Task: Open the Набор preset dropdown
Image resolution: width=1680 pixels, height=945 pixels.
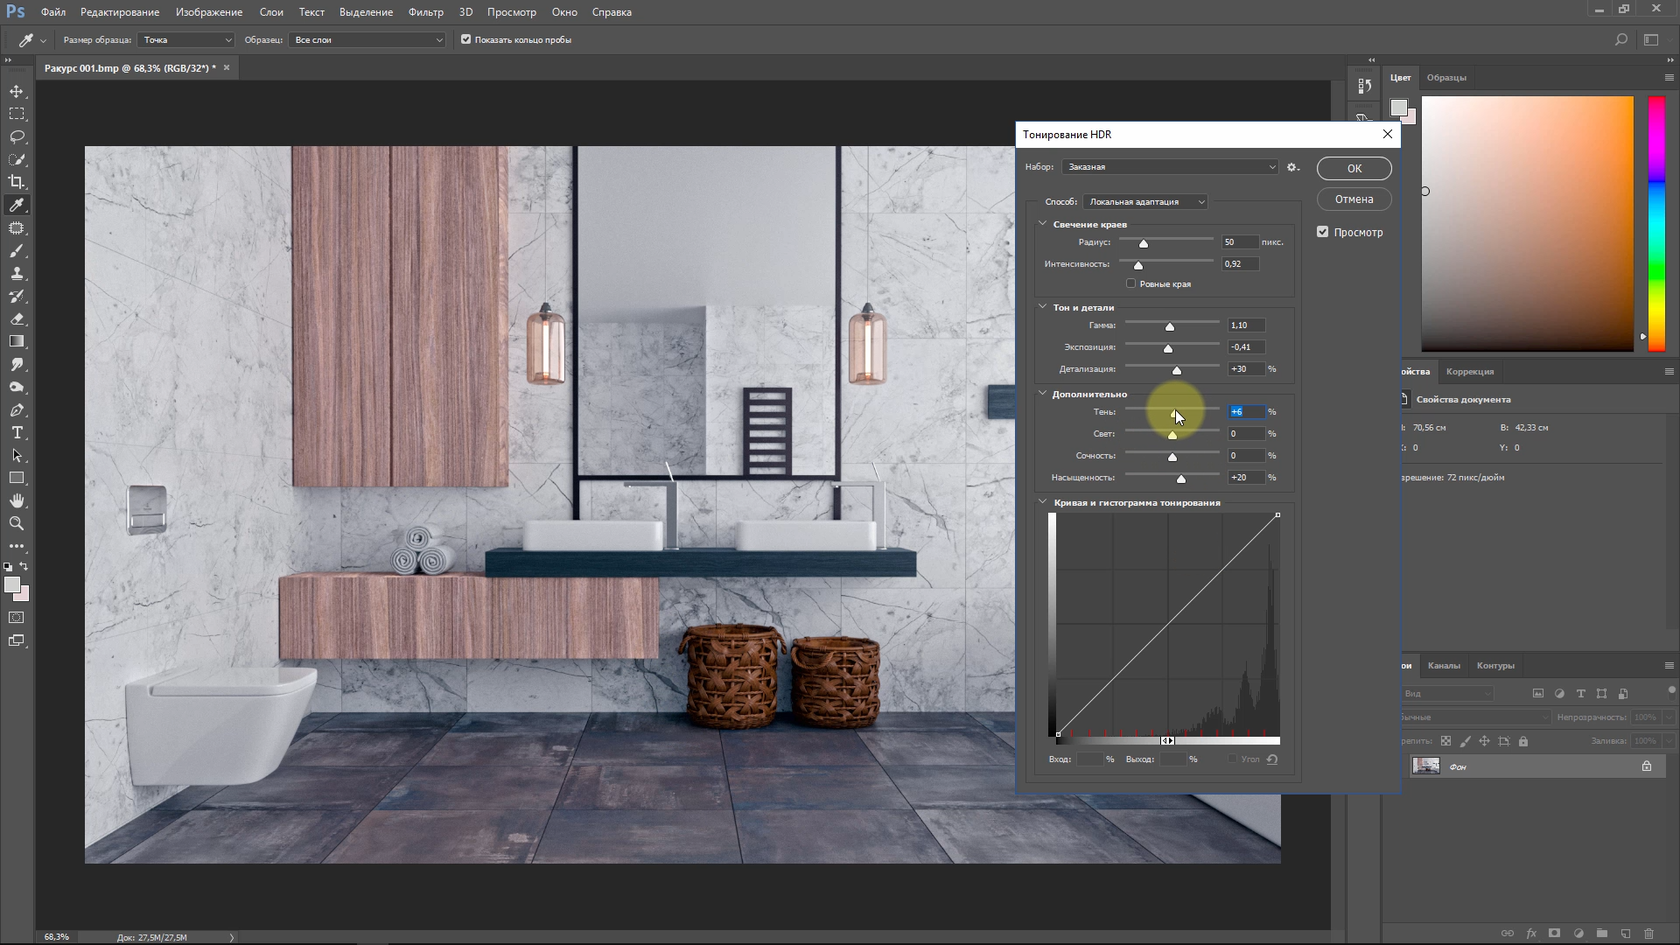Action: click(x=1170, y=167)
